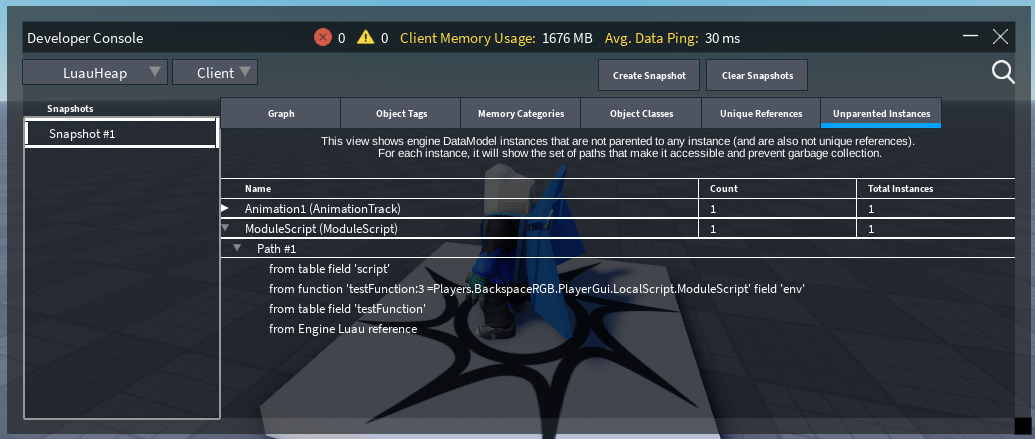Open the Object Classes tab
Viewport: 1035px width, 439px height.
[641, 114]
